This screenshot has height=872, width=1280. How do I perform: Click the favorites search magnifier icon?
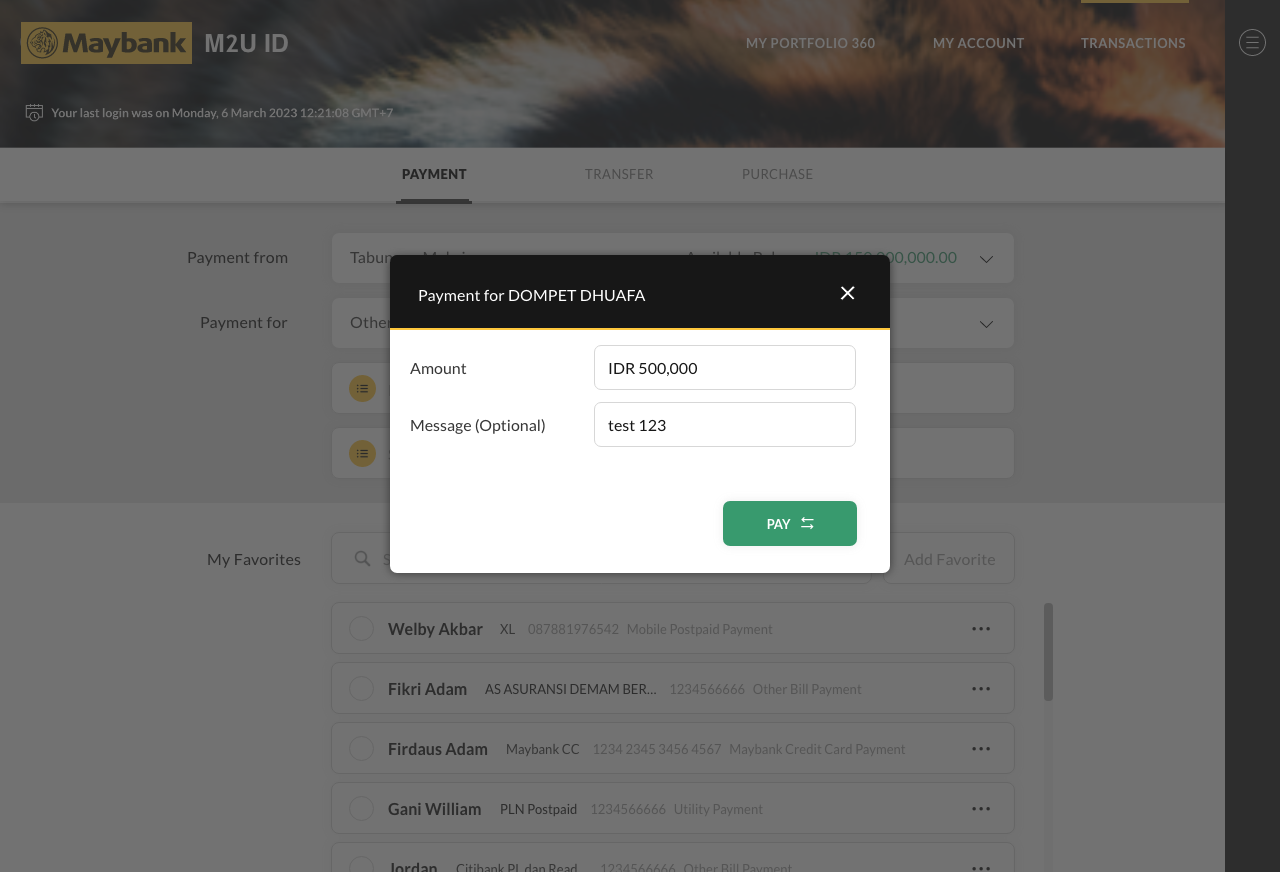coord(363,558)
